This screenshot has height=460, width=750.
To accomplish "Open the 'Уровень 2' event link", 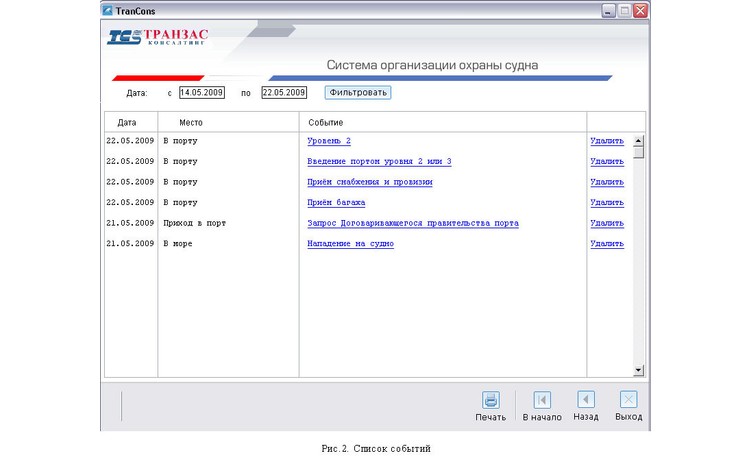I will point(329,141).
